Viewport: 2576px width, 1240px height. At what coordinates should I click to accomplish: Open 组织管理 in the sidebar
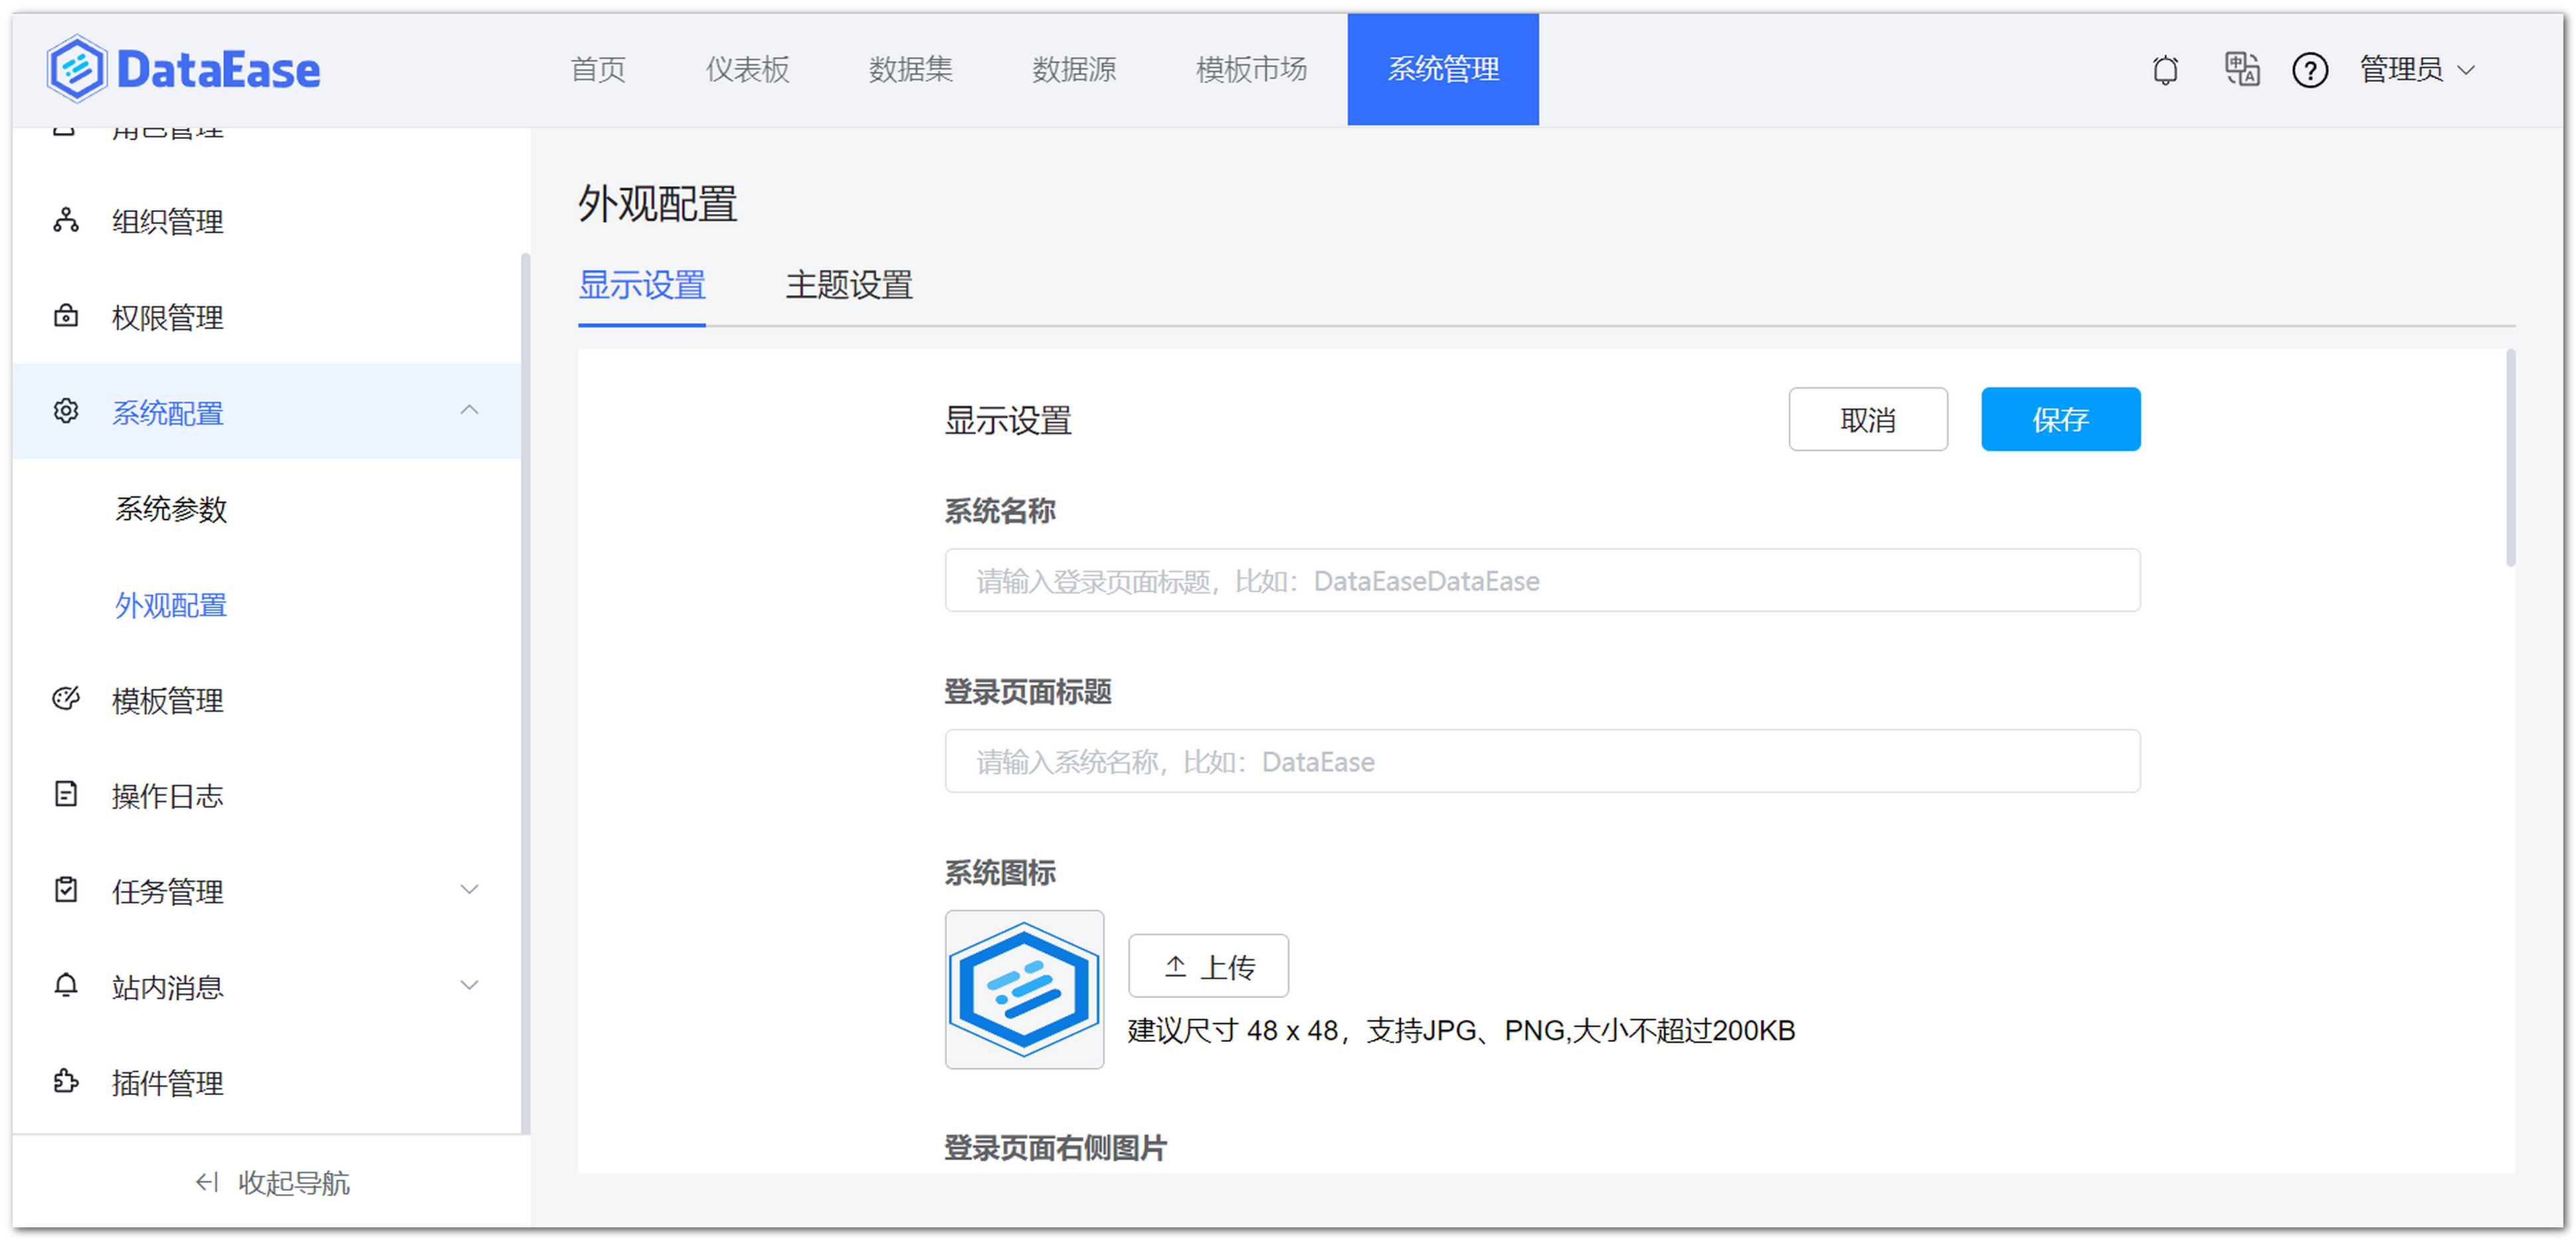[x=168, y=221]
